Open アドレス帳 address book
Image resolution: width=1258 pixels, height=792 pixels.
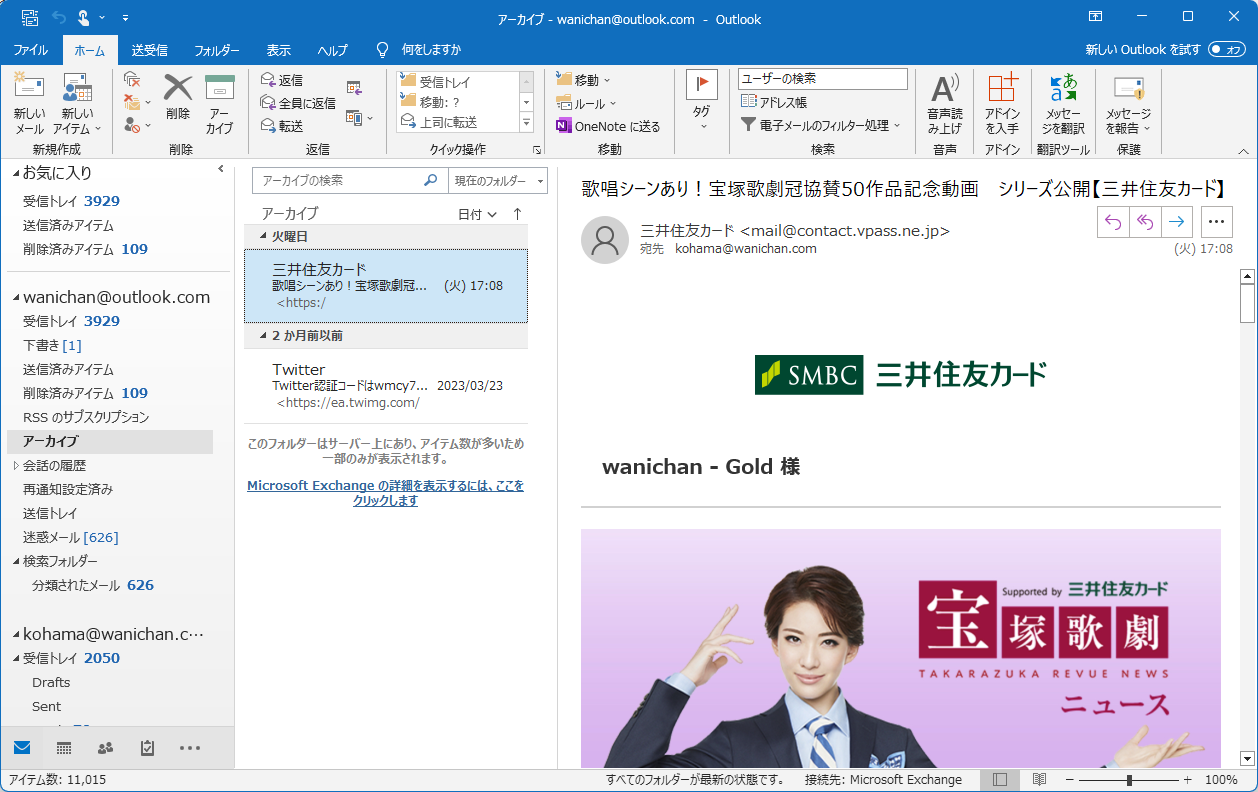click(x=774, y=102)
